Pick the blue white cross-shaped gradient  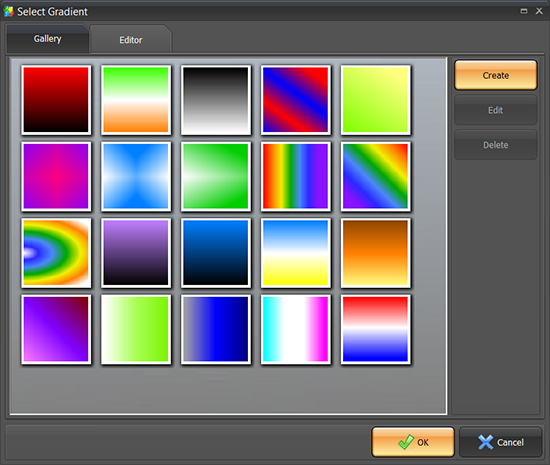tap(136, 176)
